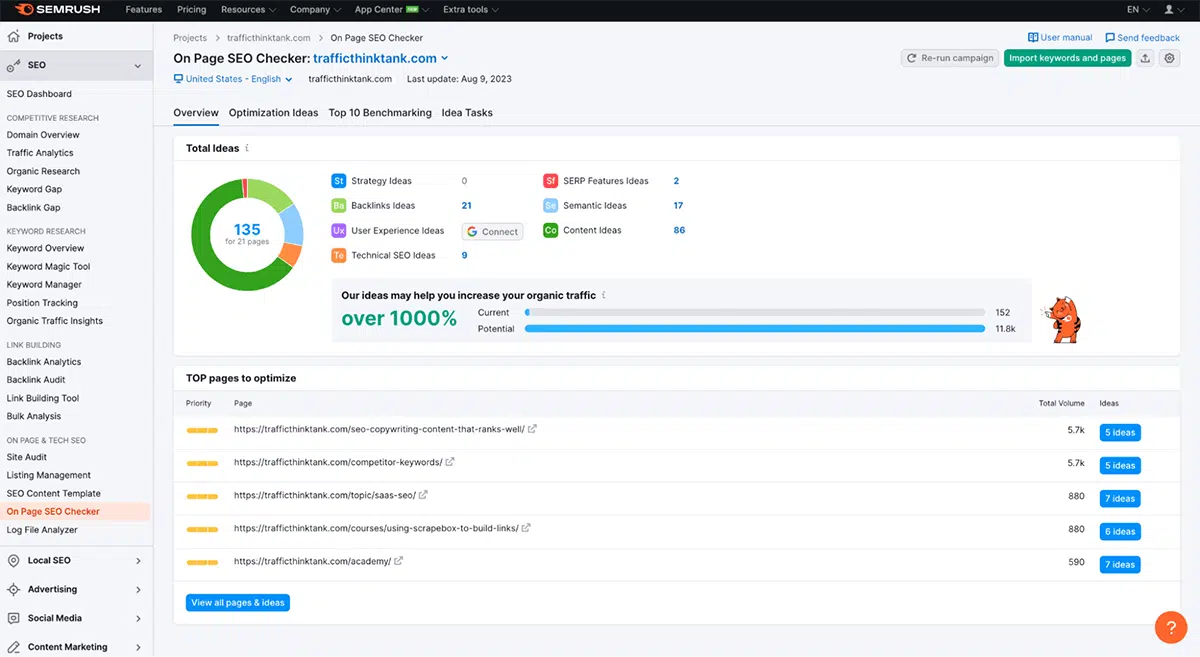1200x657 pixels.
Task: Expand the Social Media section
Action: point(138,618)
